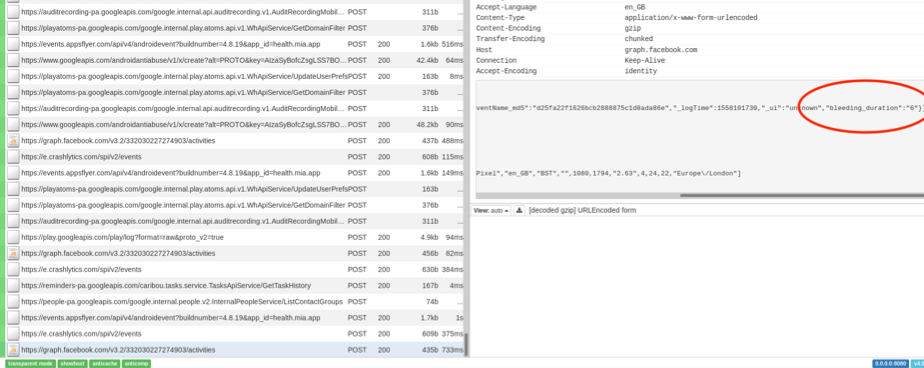Click the 4.9kb size cell

[429, 237]
